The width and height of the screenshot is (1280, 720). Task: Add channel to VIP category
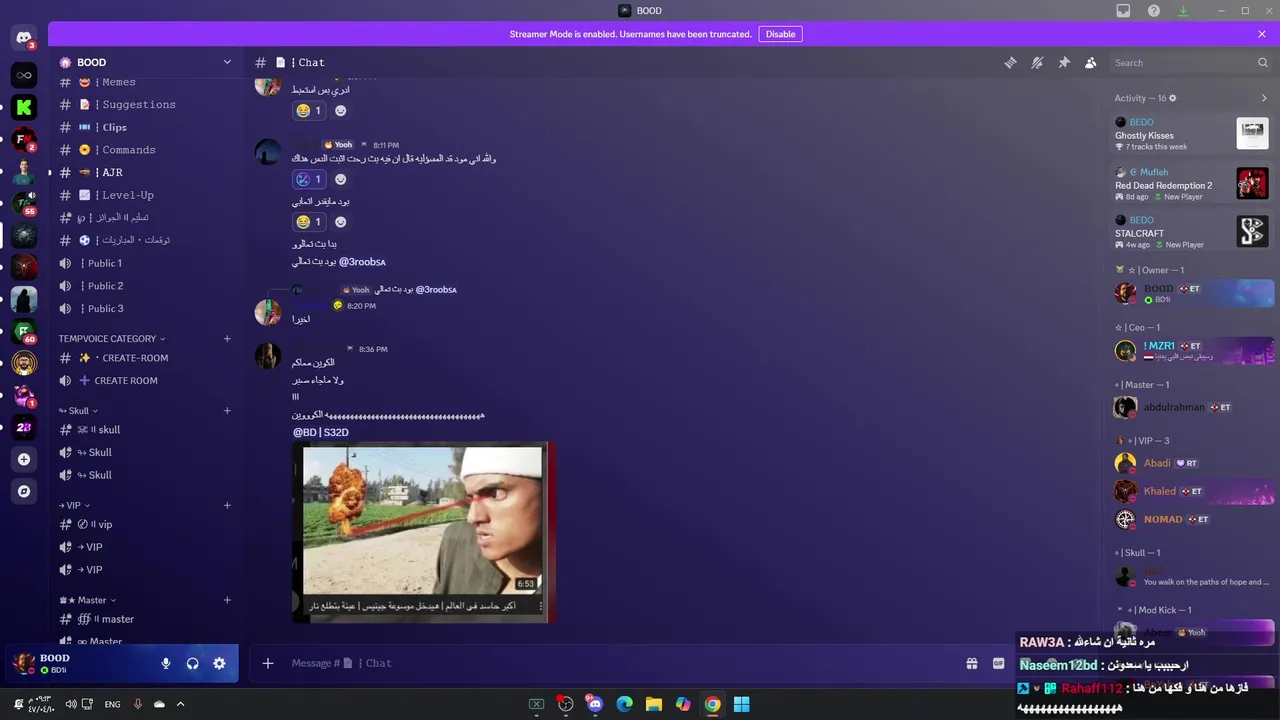pos(227,506)
